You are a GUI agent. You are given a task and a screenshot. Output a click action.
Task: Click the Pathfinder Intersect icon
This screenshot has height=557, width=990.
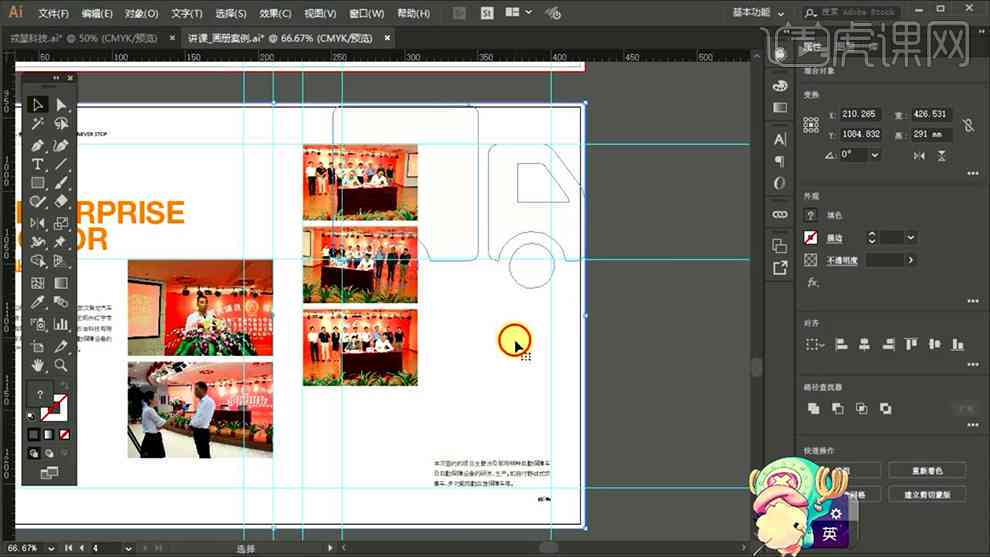pyautogui.click(x=862, y=409)
